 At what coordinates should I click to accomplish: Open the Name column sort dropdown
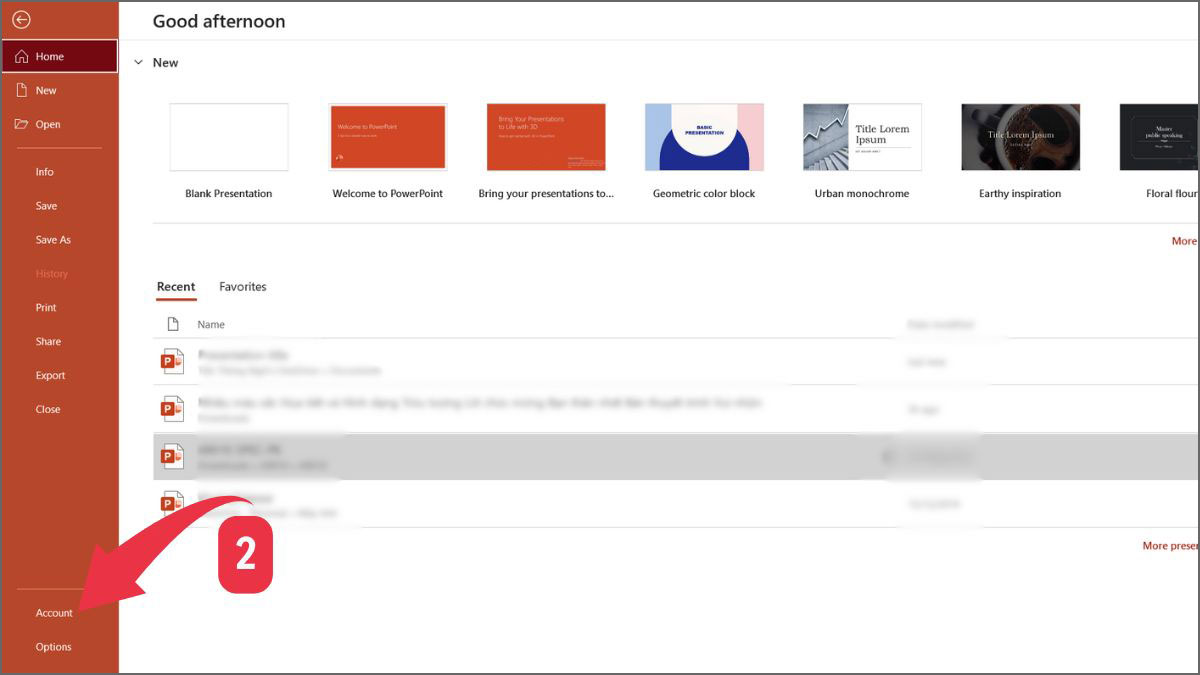click(210, 323)
